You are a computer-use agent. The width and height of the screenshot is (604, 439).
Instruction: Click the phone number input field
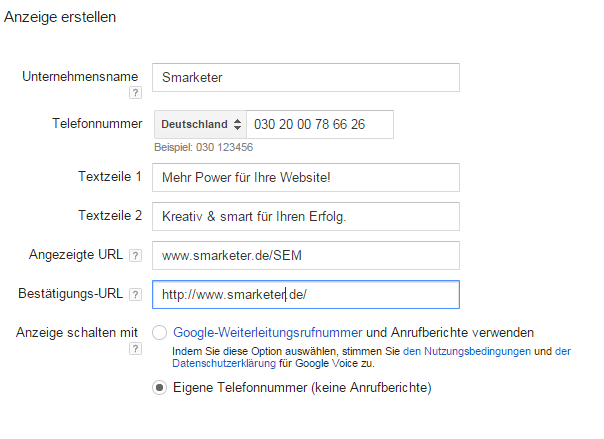(320, 124)
